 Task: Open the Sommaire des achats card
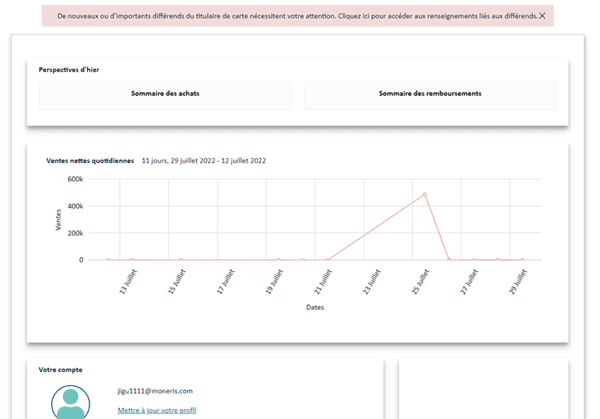(165, 95)
